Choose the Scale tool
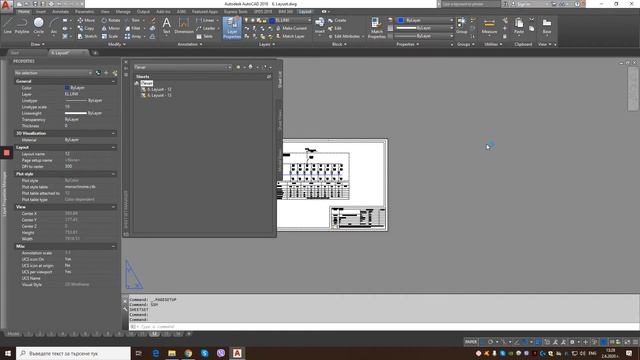Viewport: 640px width, 360px height. pos(110,36)
